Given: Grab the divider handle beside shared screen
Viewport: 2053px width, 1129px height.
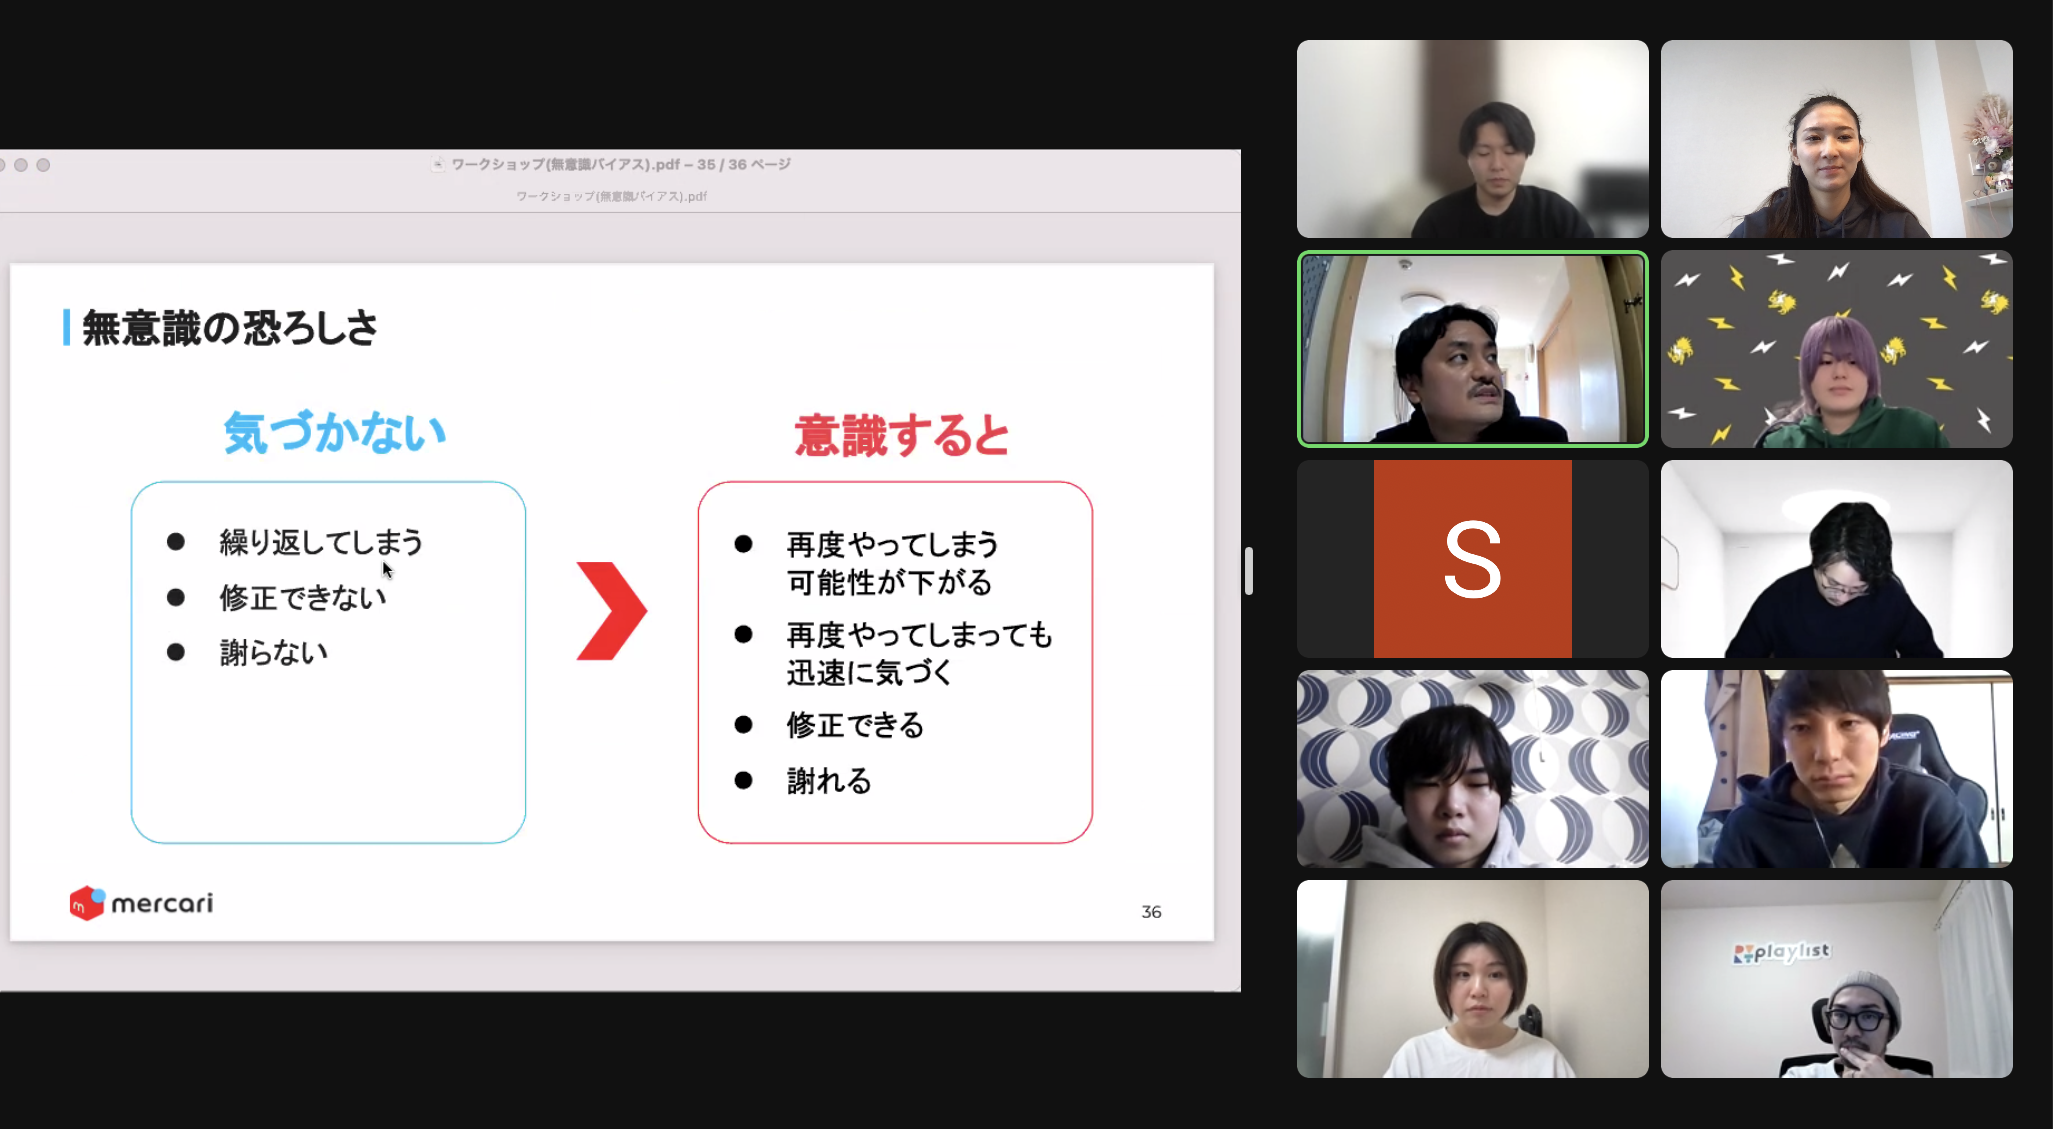Looking at the screenshot, I should (1249, 571).
